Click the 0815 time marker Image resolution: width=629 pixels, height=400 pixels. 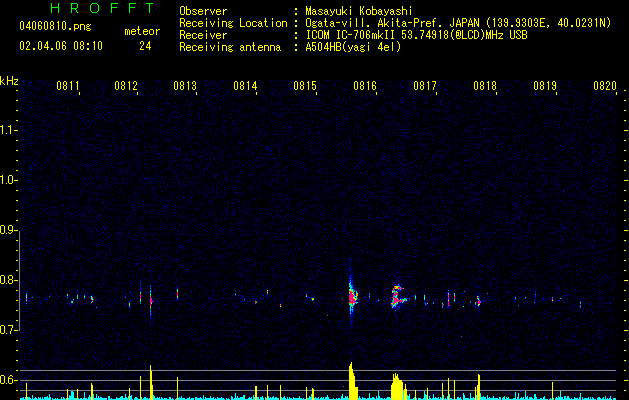[x=305, y=85]
